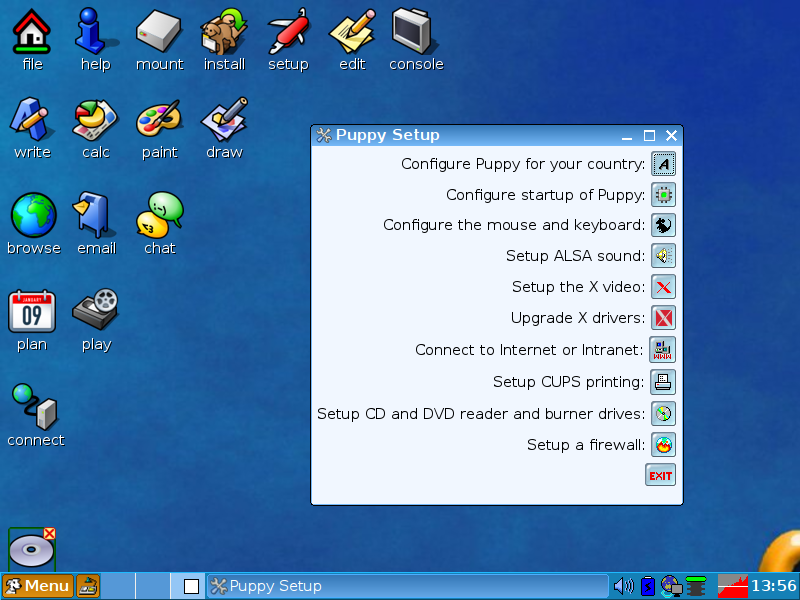Viewport: 800px width, 600px height.
Task: Open the network status tray icon
Action: point(672,586)
